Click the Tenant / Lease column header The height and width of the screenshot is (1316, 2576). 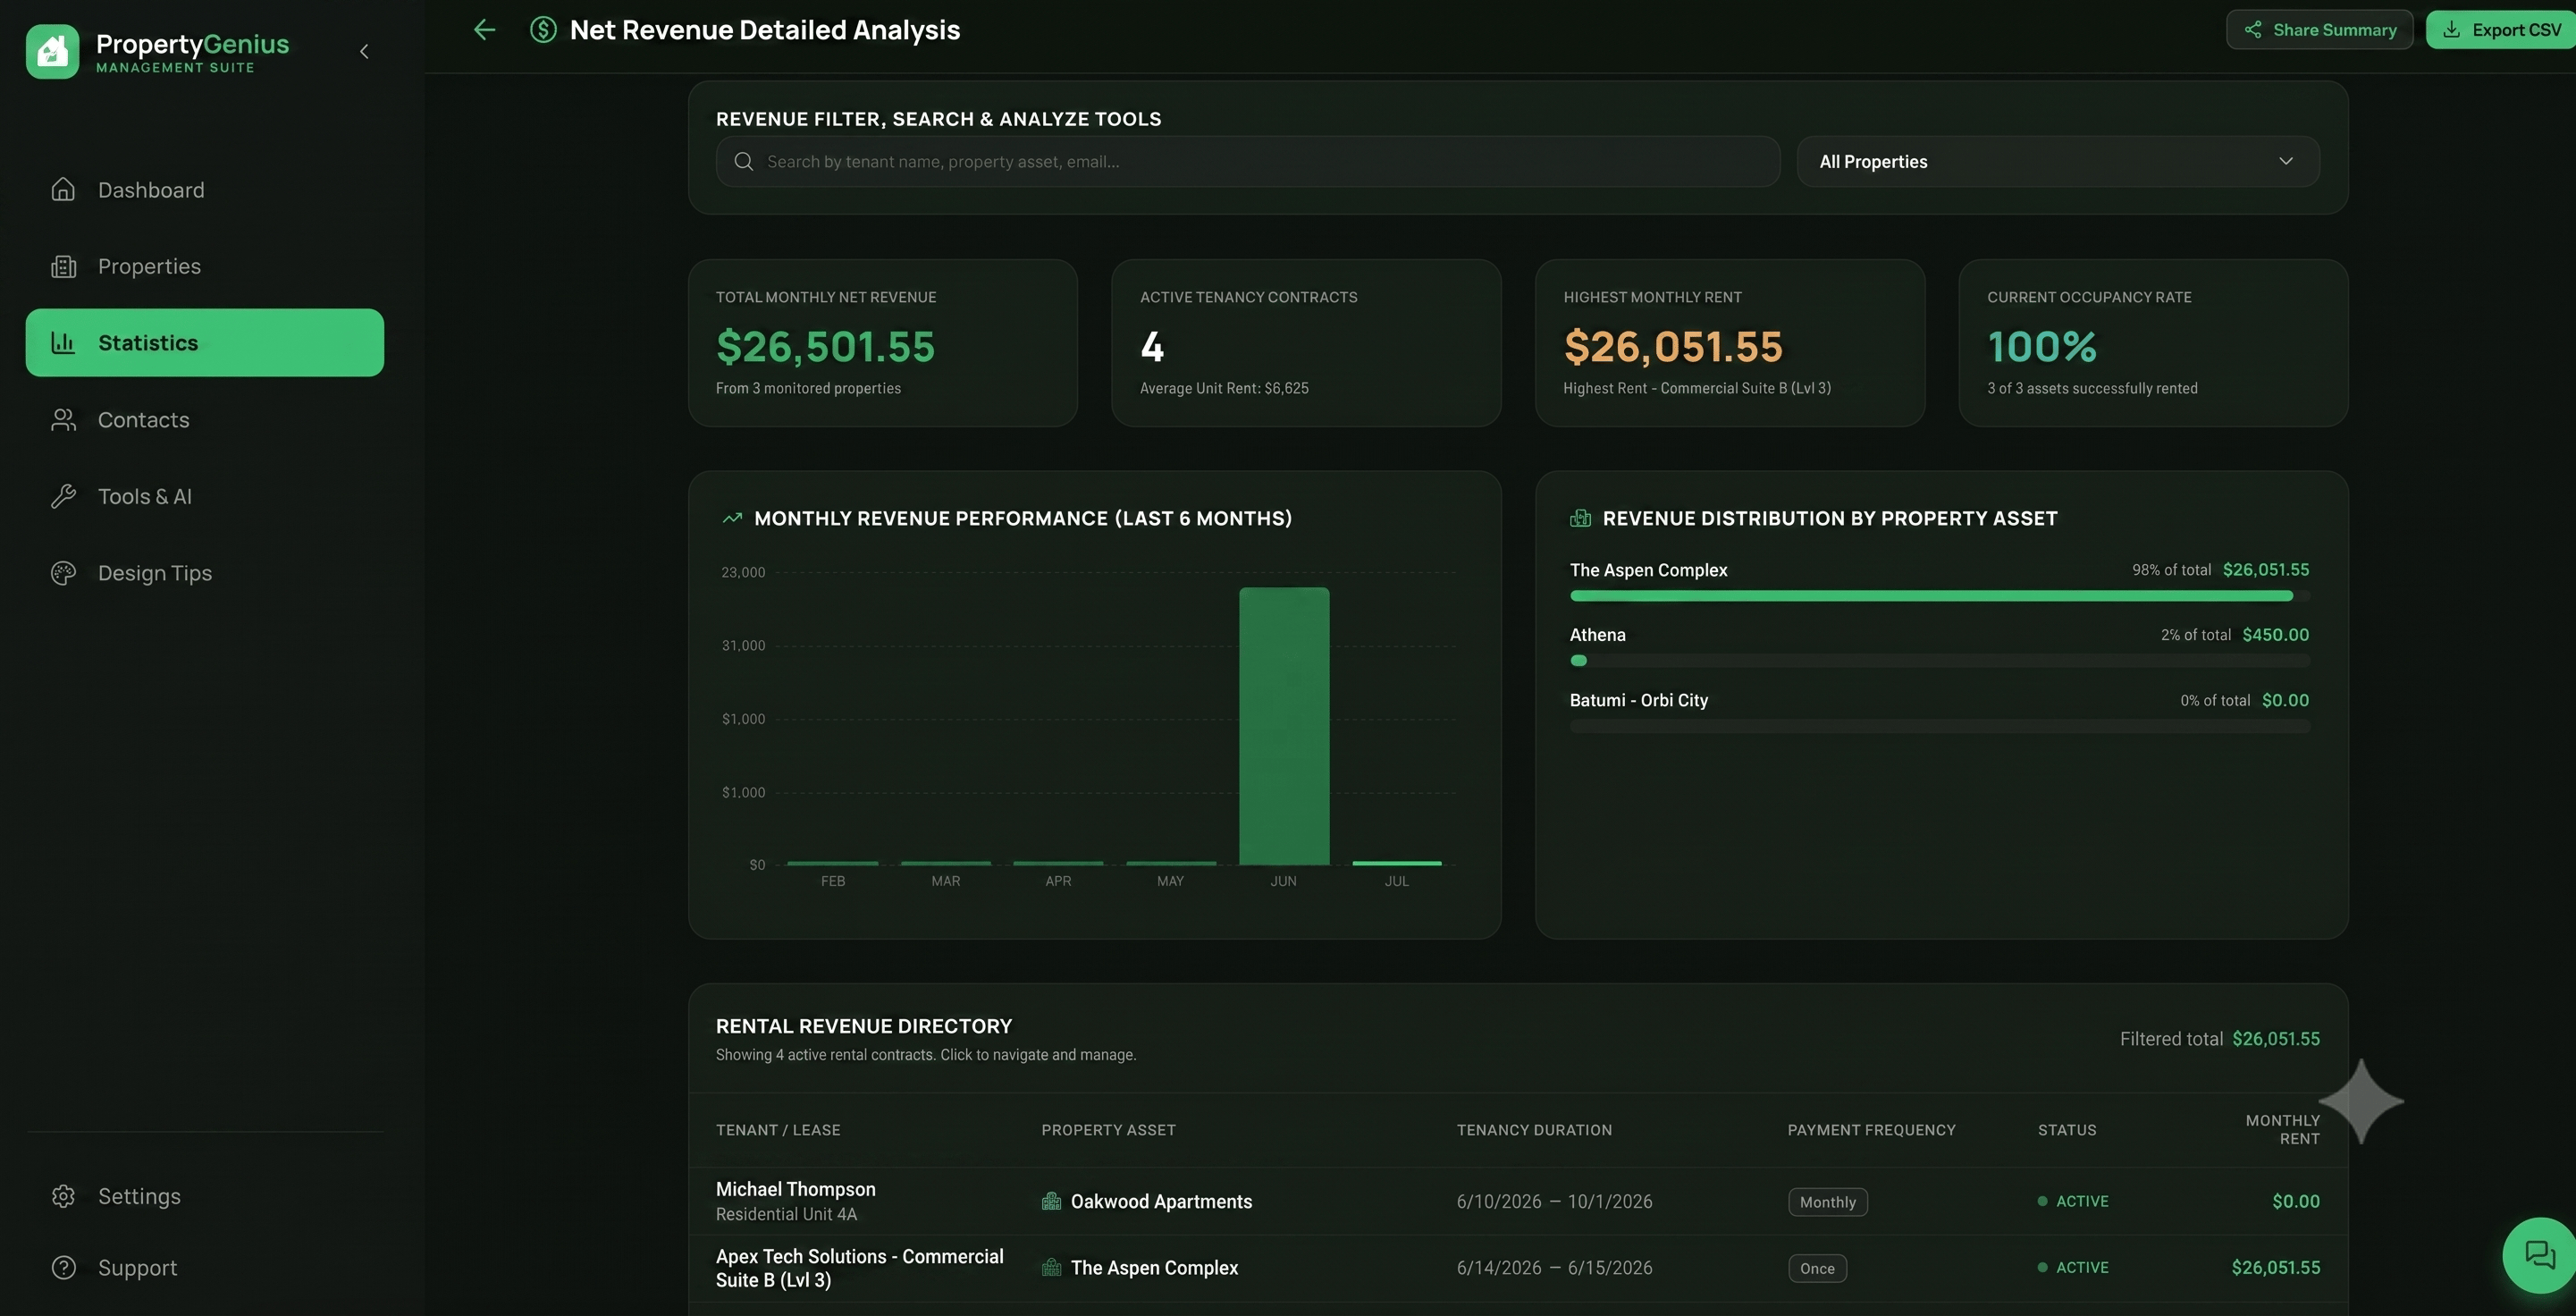(778, 1130)
